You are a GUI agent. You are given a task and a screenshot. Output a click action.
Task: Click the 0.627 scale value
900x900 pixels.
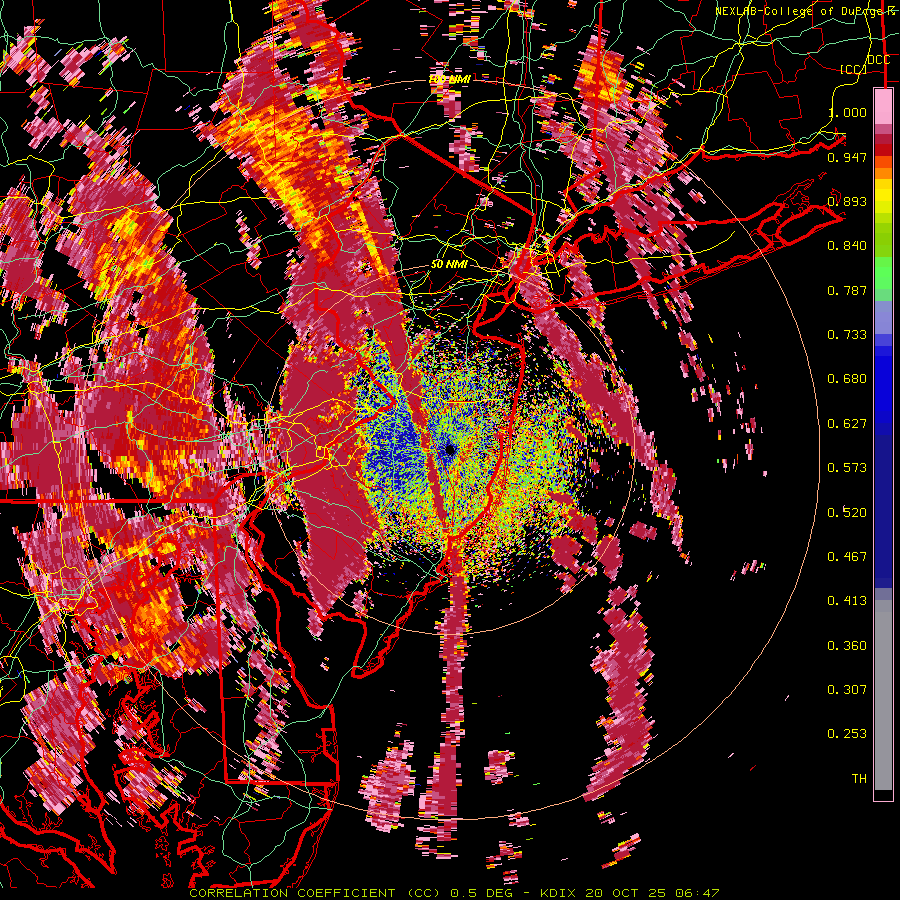(x=847, y=424)
